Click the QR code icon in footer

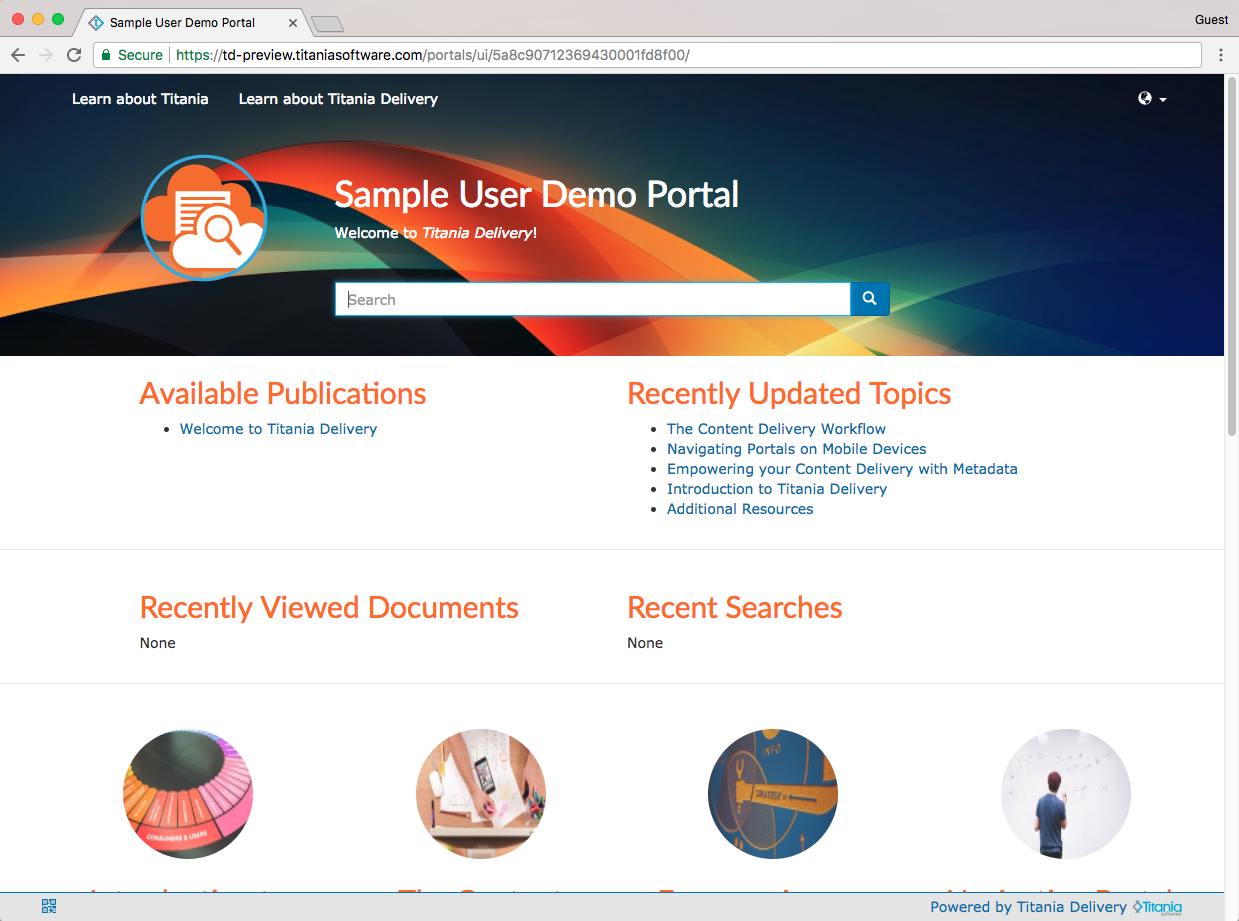click(49, 907)
